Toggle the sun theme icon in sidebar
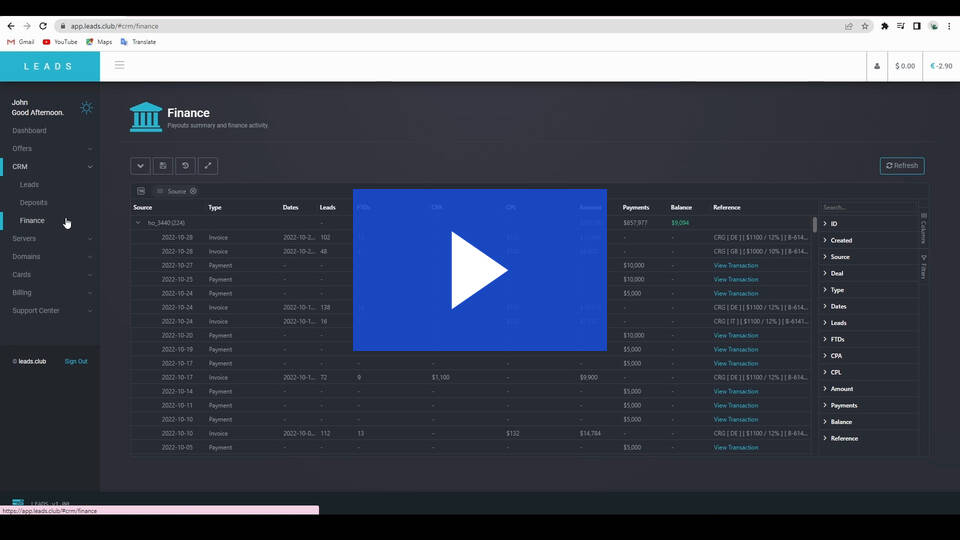960x540 pixels. (x=86, y=108)
